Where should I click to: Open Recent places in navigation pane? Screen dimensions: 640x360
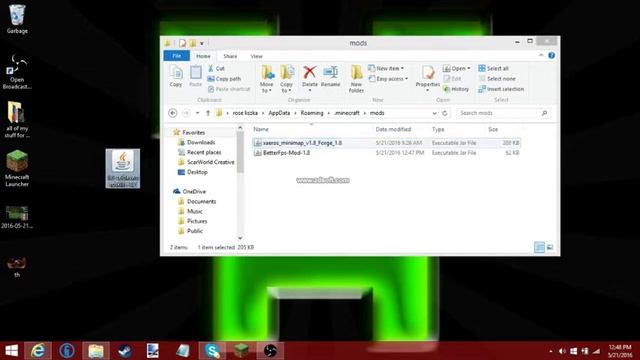pyautogui.click(x=204, y=152)
